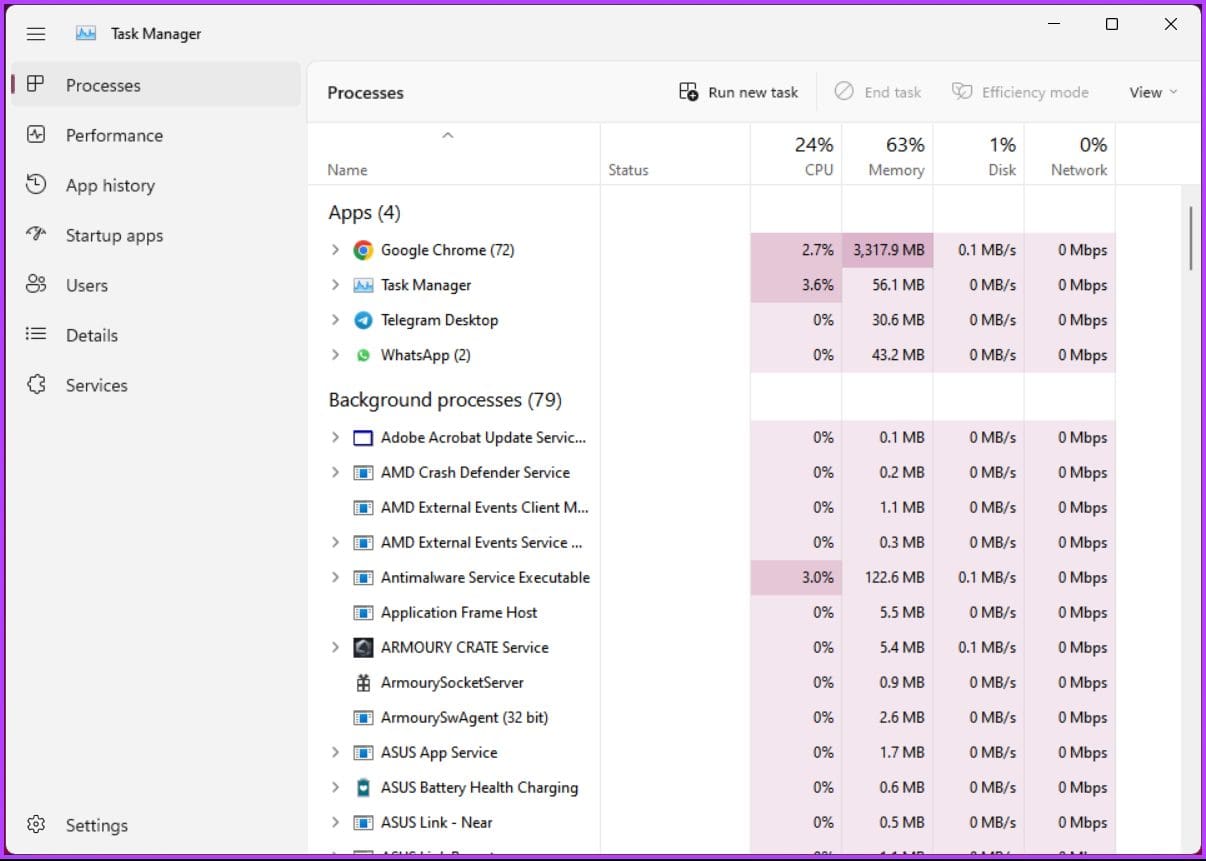
Task: Click the Settings gear icon
Action: 36,824
